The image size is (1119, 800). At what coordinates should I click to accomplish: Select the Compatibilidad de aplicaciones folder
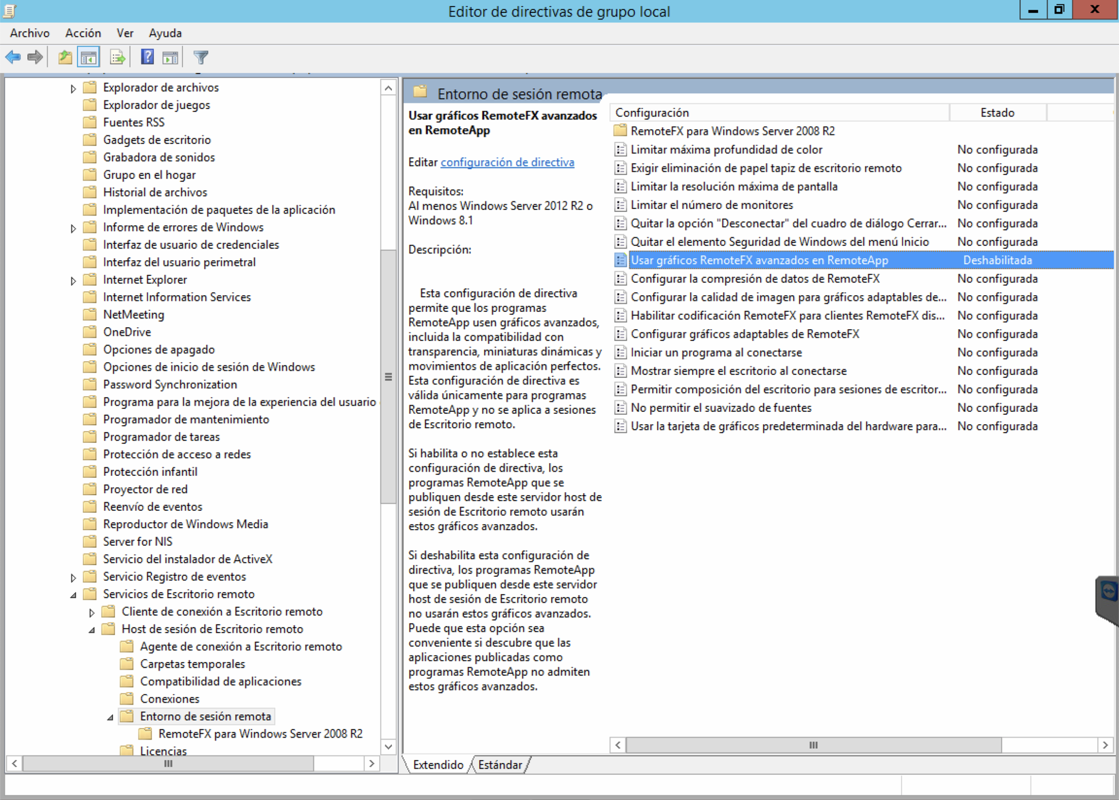[221, 682]
